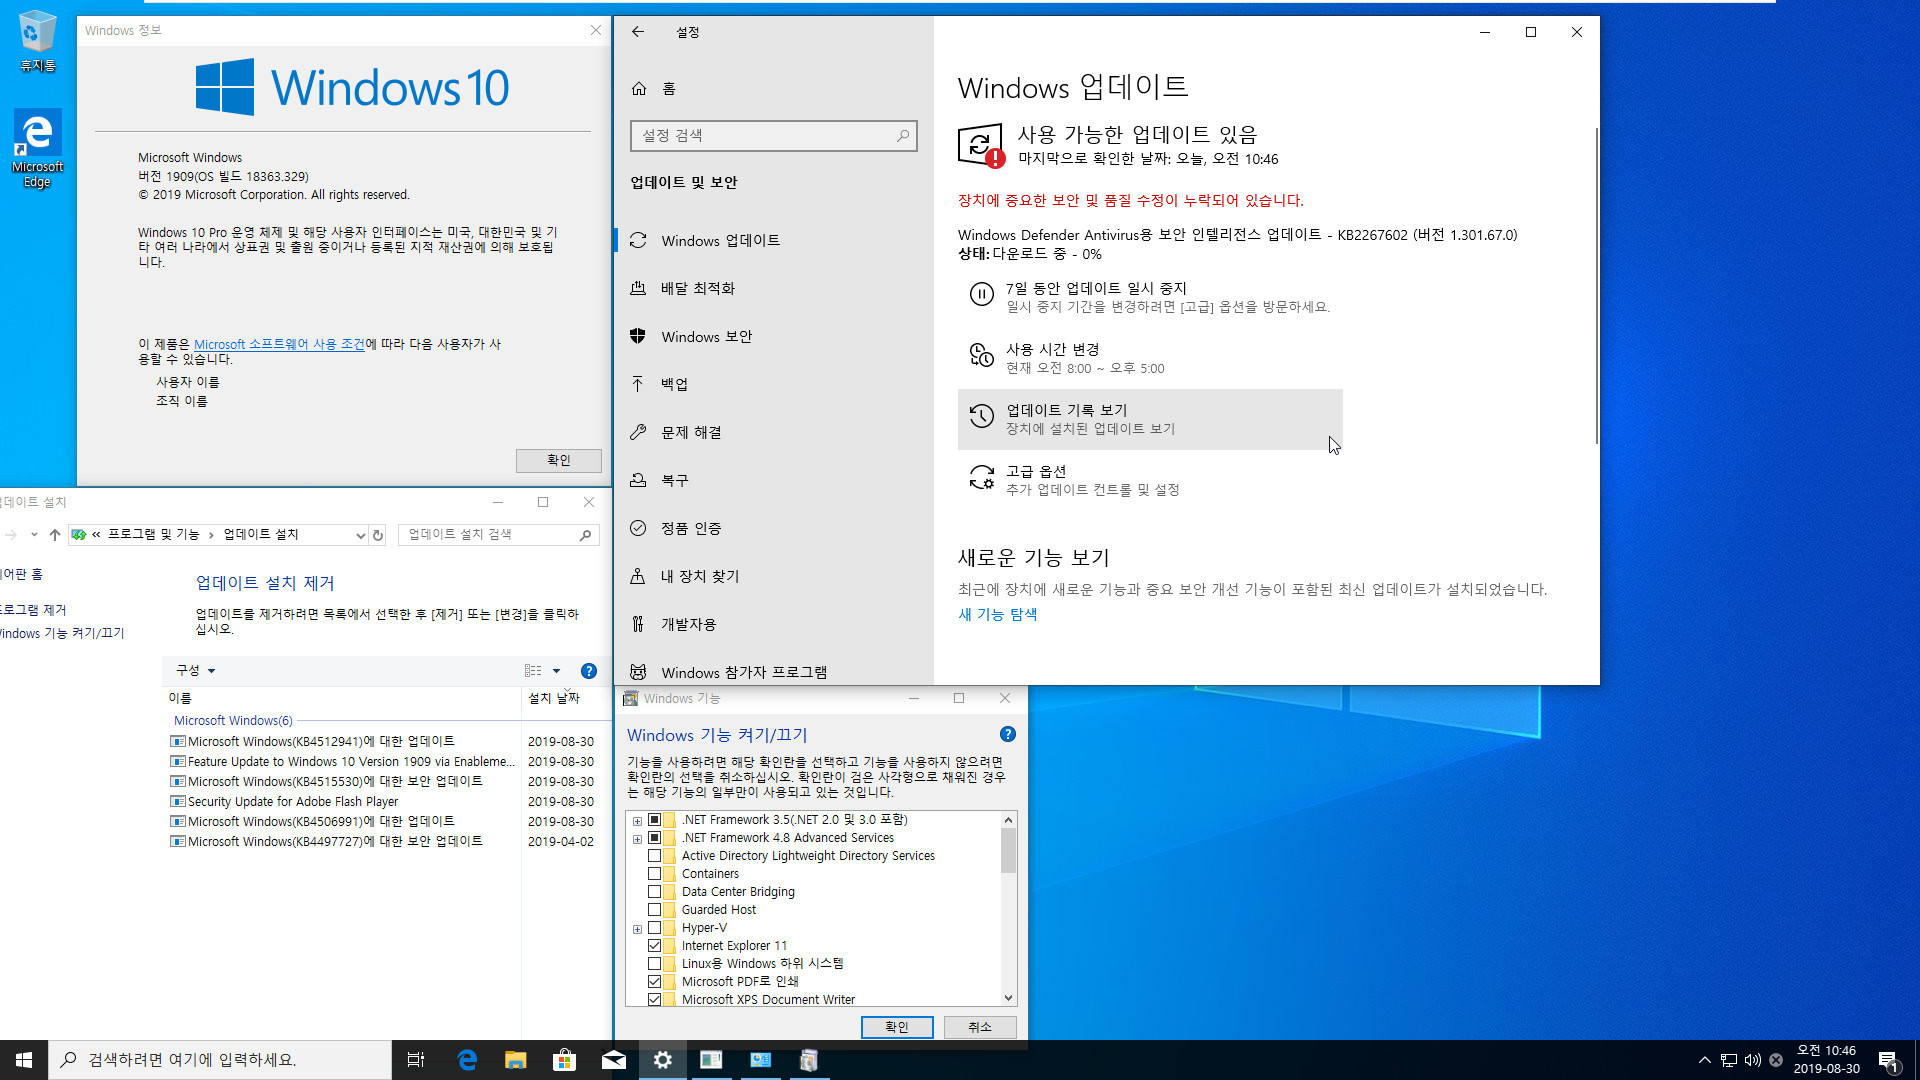Open the Microsoft Edge desktop shortcut
The image size is (1920, 1080).
pyautogui.click(x=37, y=148)
